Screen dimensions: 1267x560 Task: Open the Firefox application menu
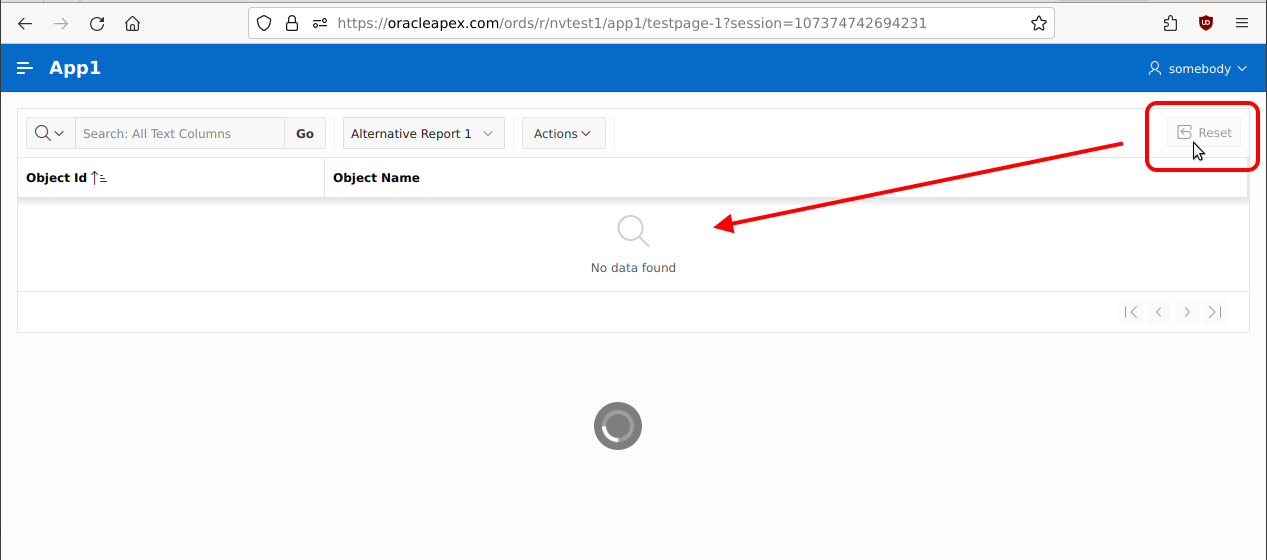point(1242,23)
